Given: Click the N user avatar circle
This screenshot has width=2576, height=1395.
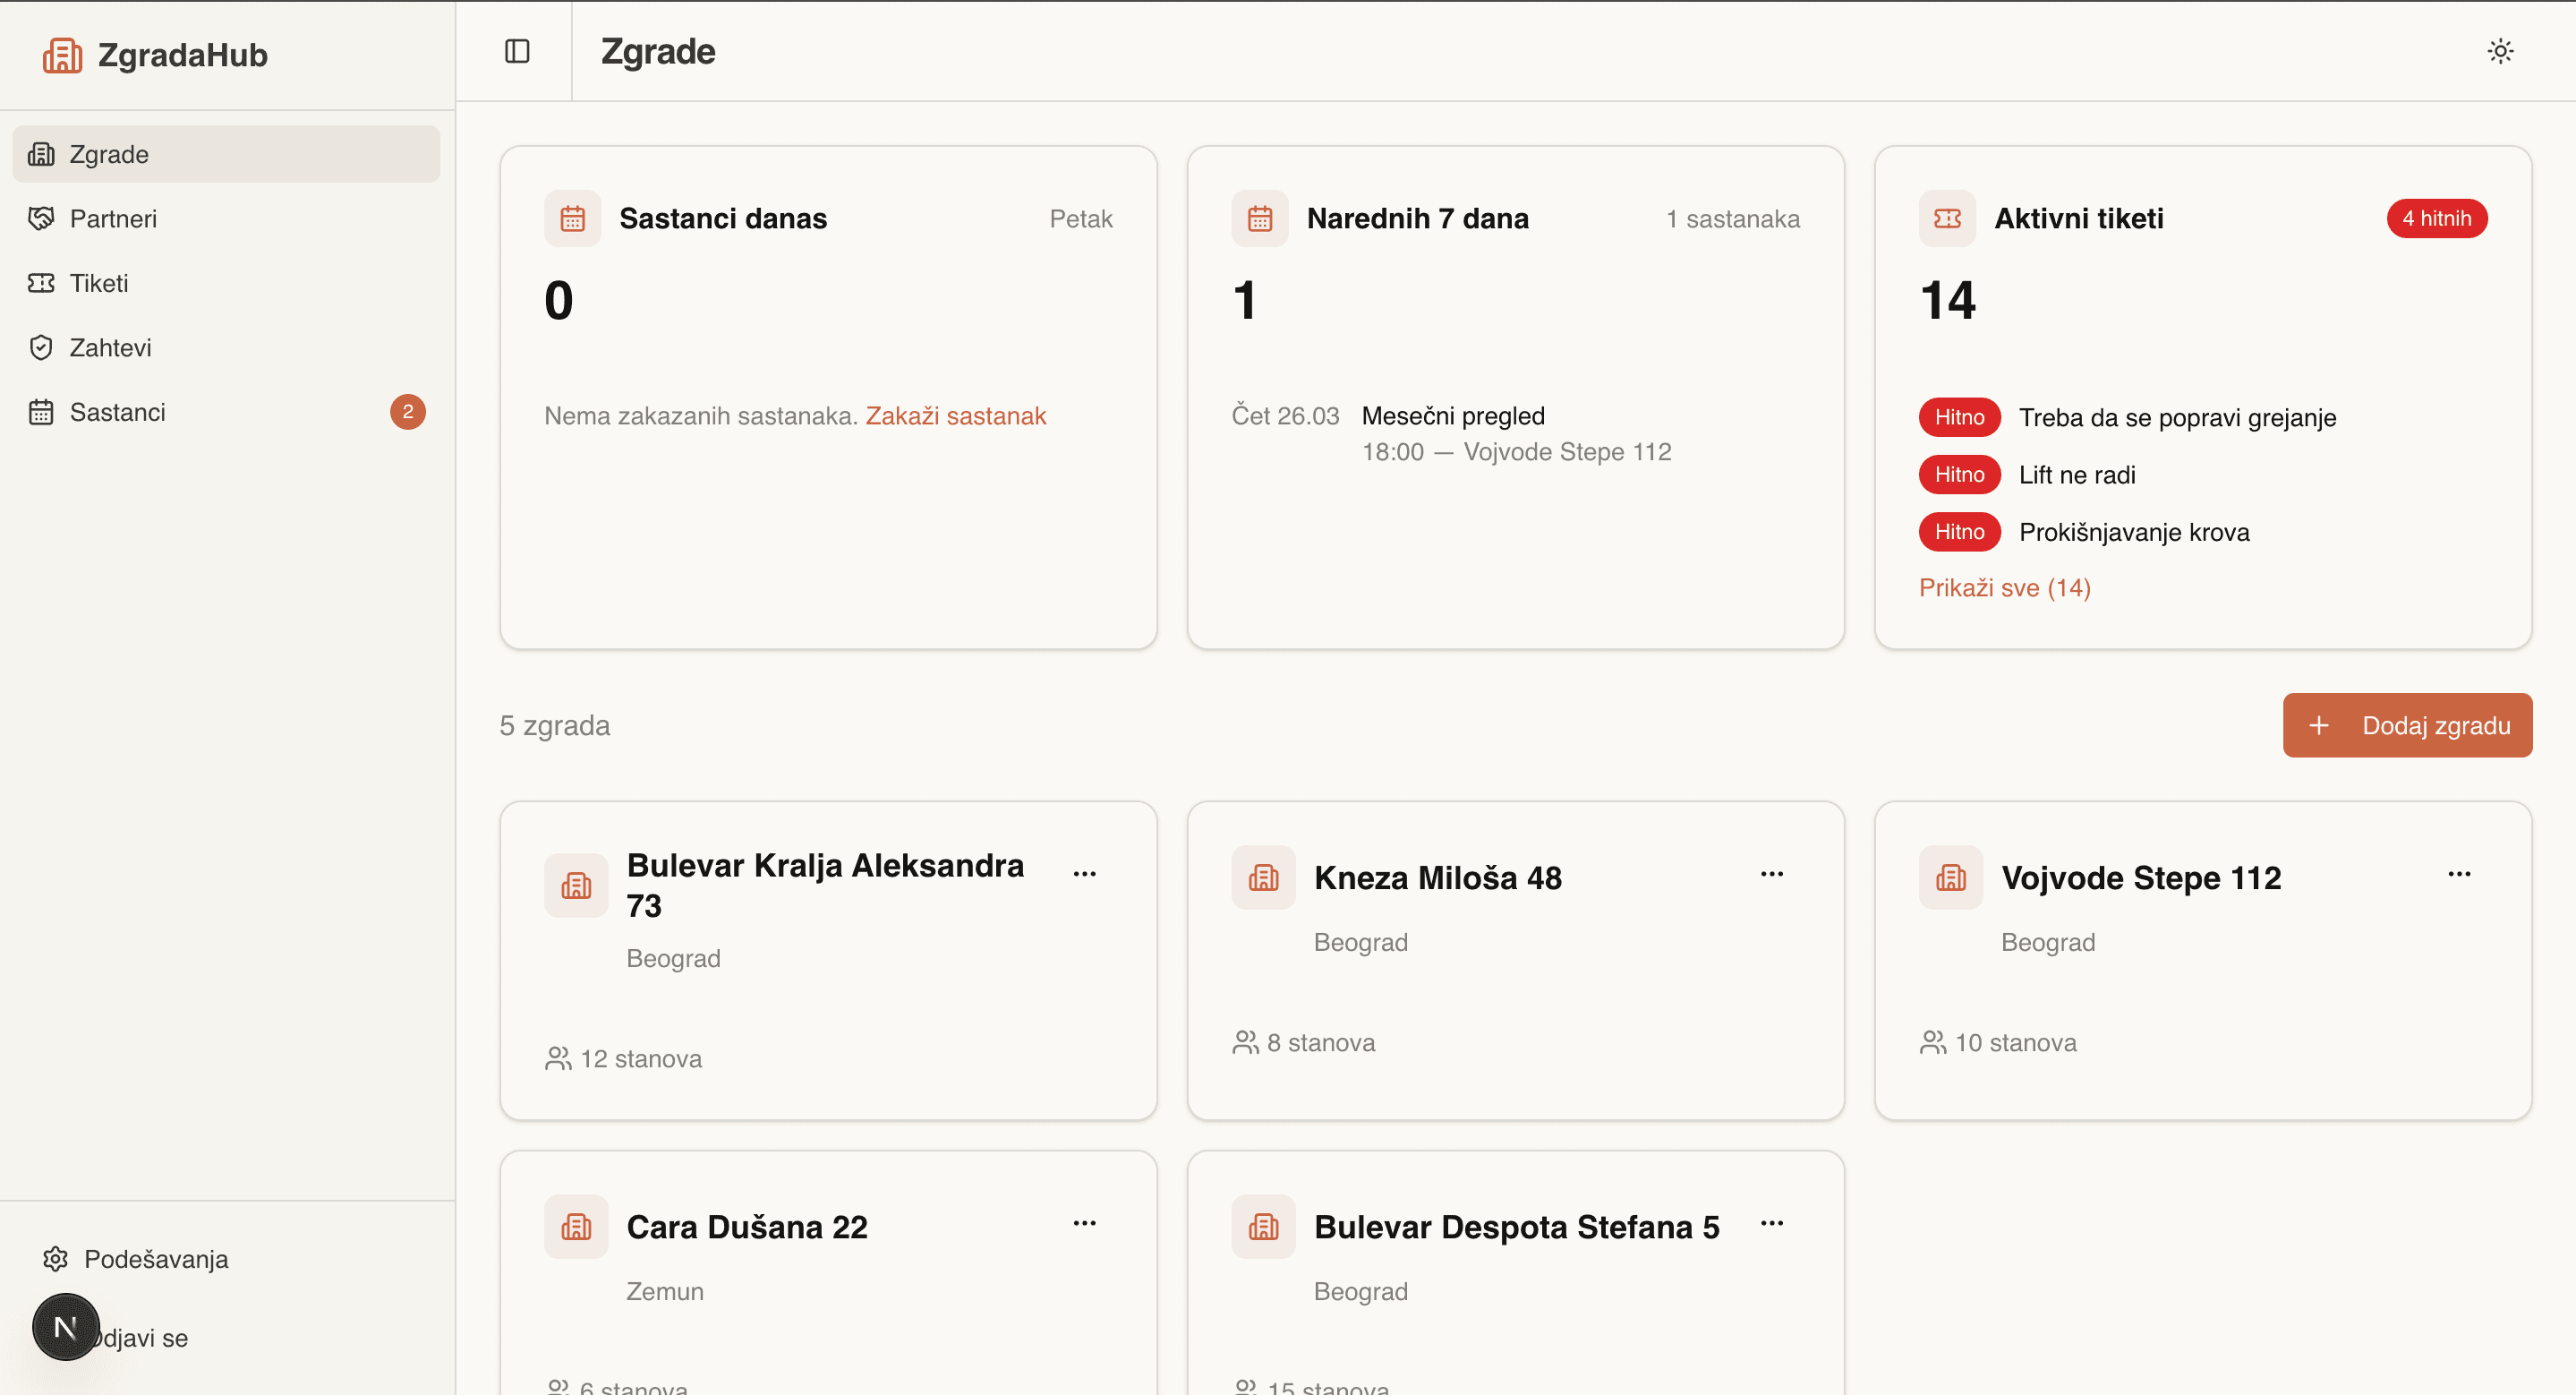Looking at the screenshot, I should [x=65, y=1327].
